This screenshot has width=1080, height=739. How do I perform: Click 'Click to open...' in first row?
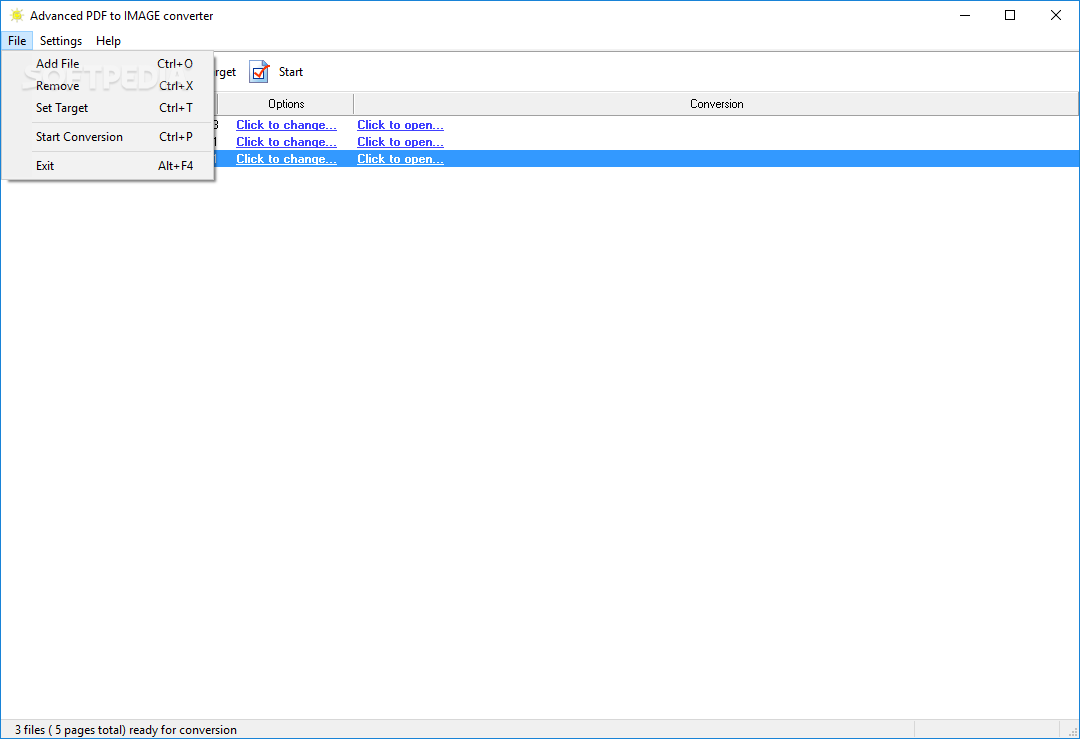[x=400, y=125]
